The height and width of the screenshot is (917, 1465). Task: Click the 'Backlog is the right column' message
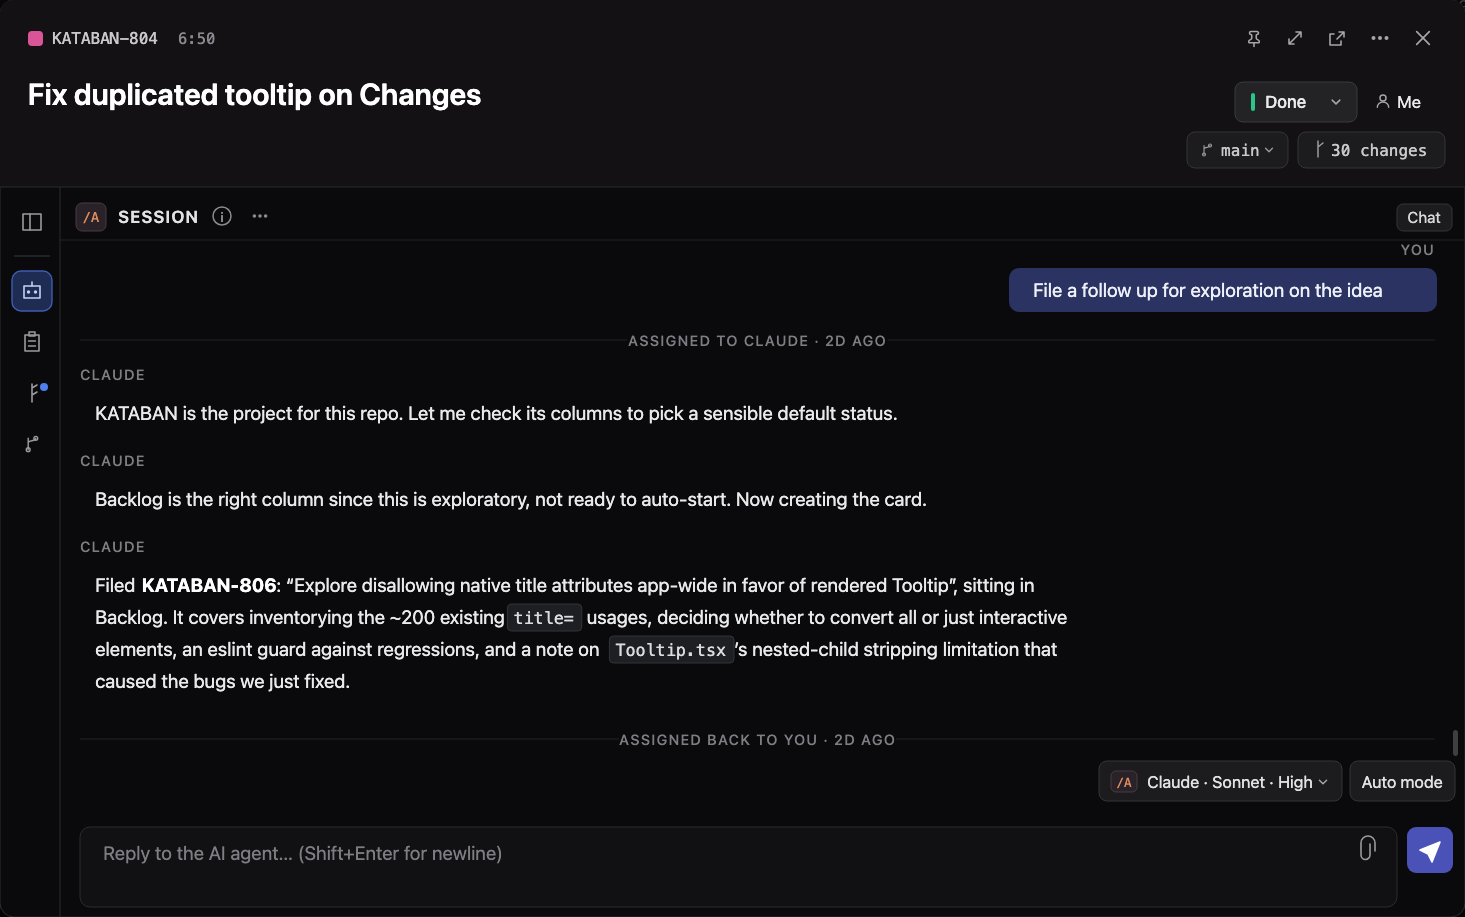tap(511, 499)
